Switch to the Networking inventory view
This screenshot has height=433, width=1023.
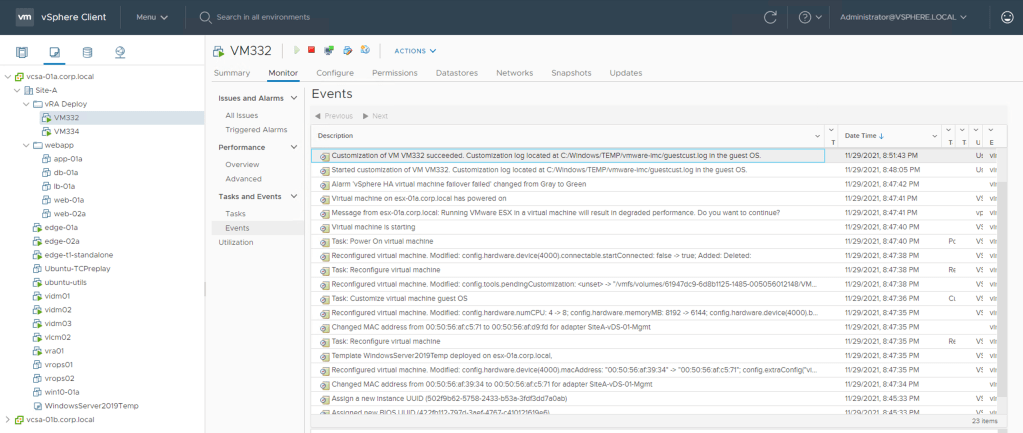(120, 52)
